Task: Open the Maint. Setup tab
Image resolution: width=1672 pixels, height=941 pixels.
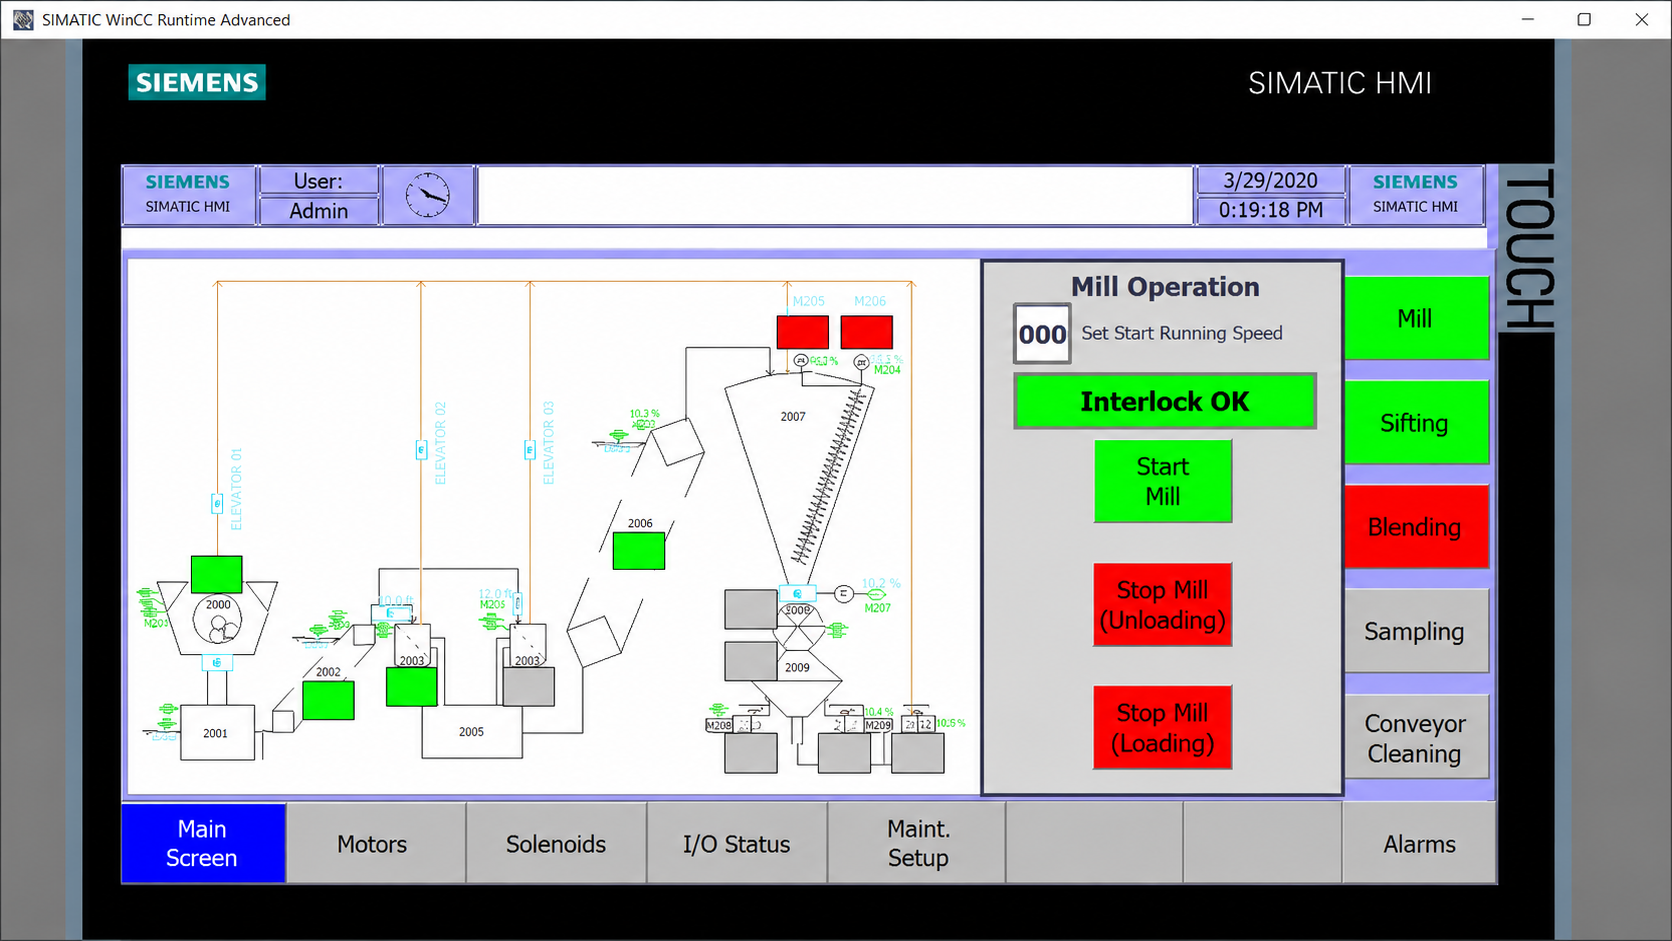Action: pos(917,843)
